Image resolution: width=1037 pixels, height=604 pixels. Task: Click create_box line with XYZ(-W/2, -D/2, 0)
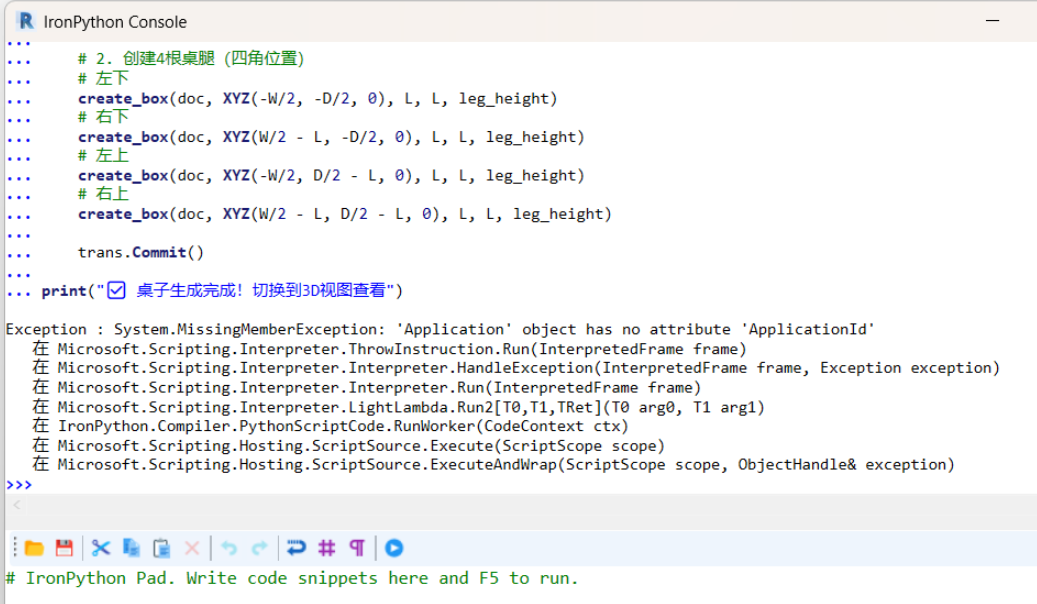(318, 99)
